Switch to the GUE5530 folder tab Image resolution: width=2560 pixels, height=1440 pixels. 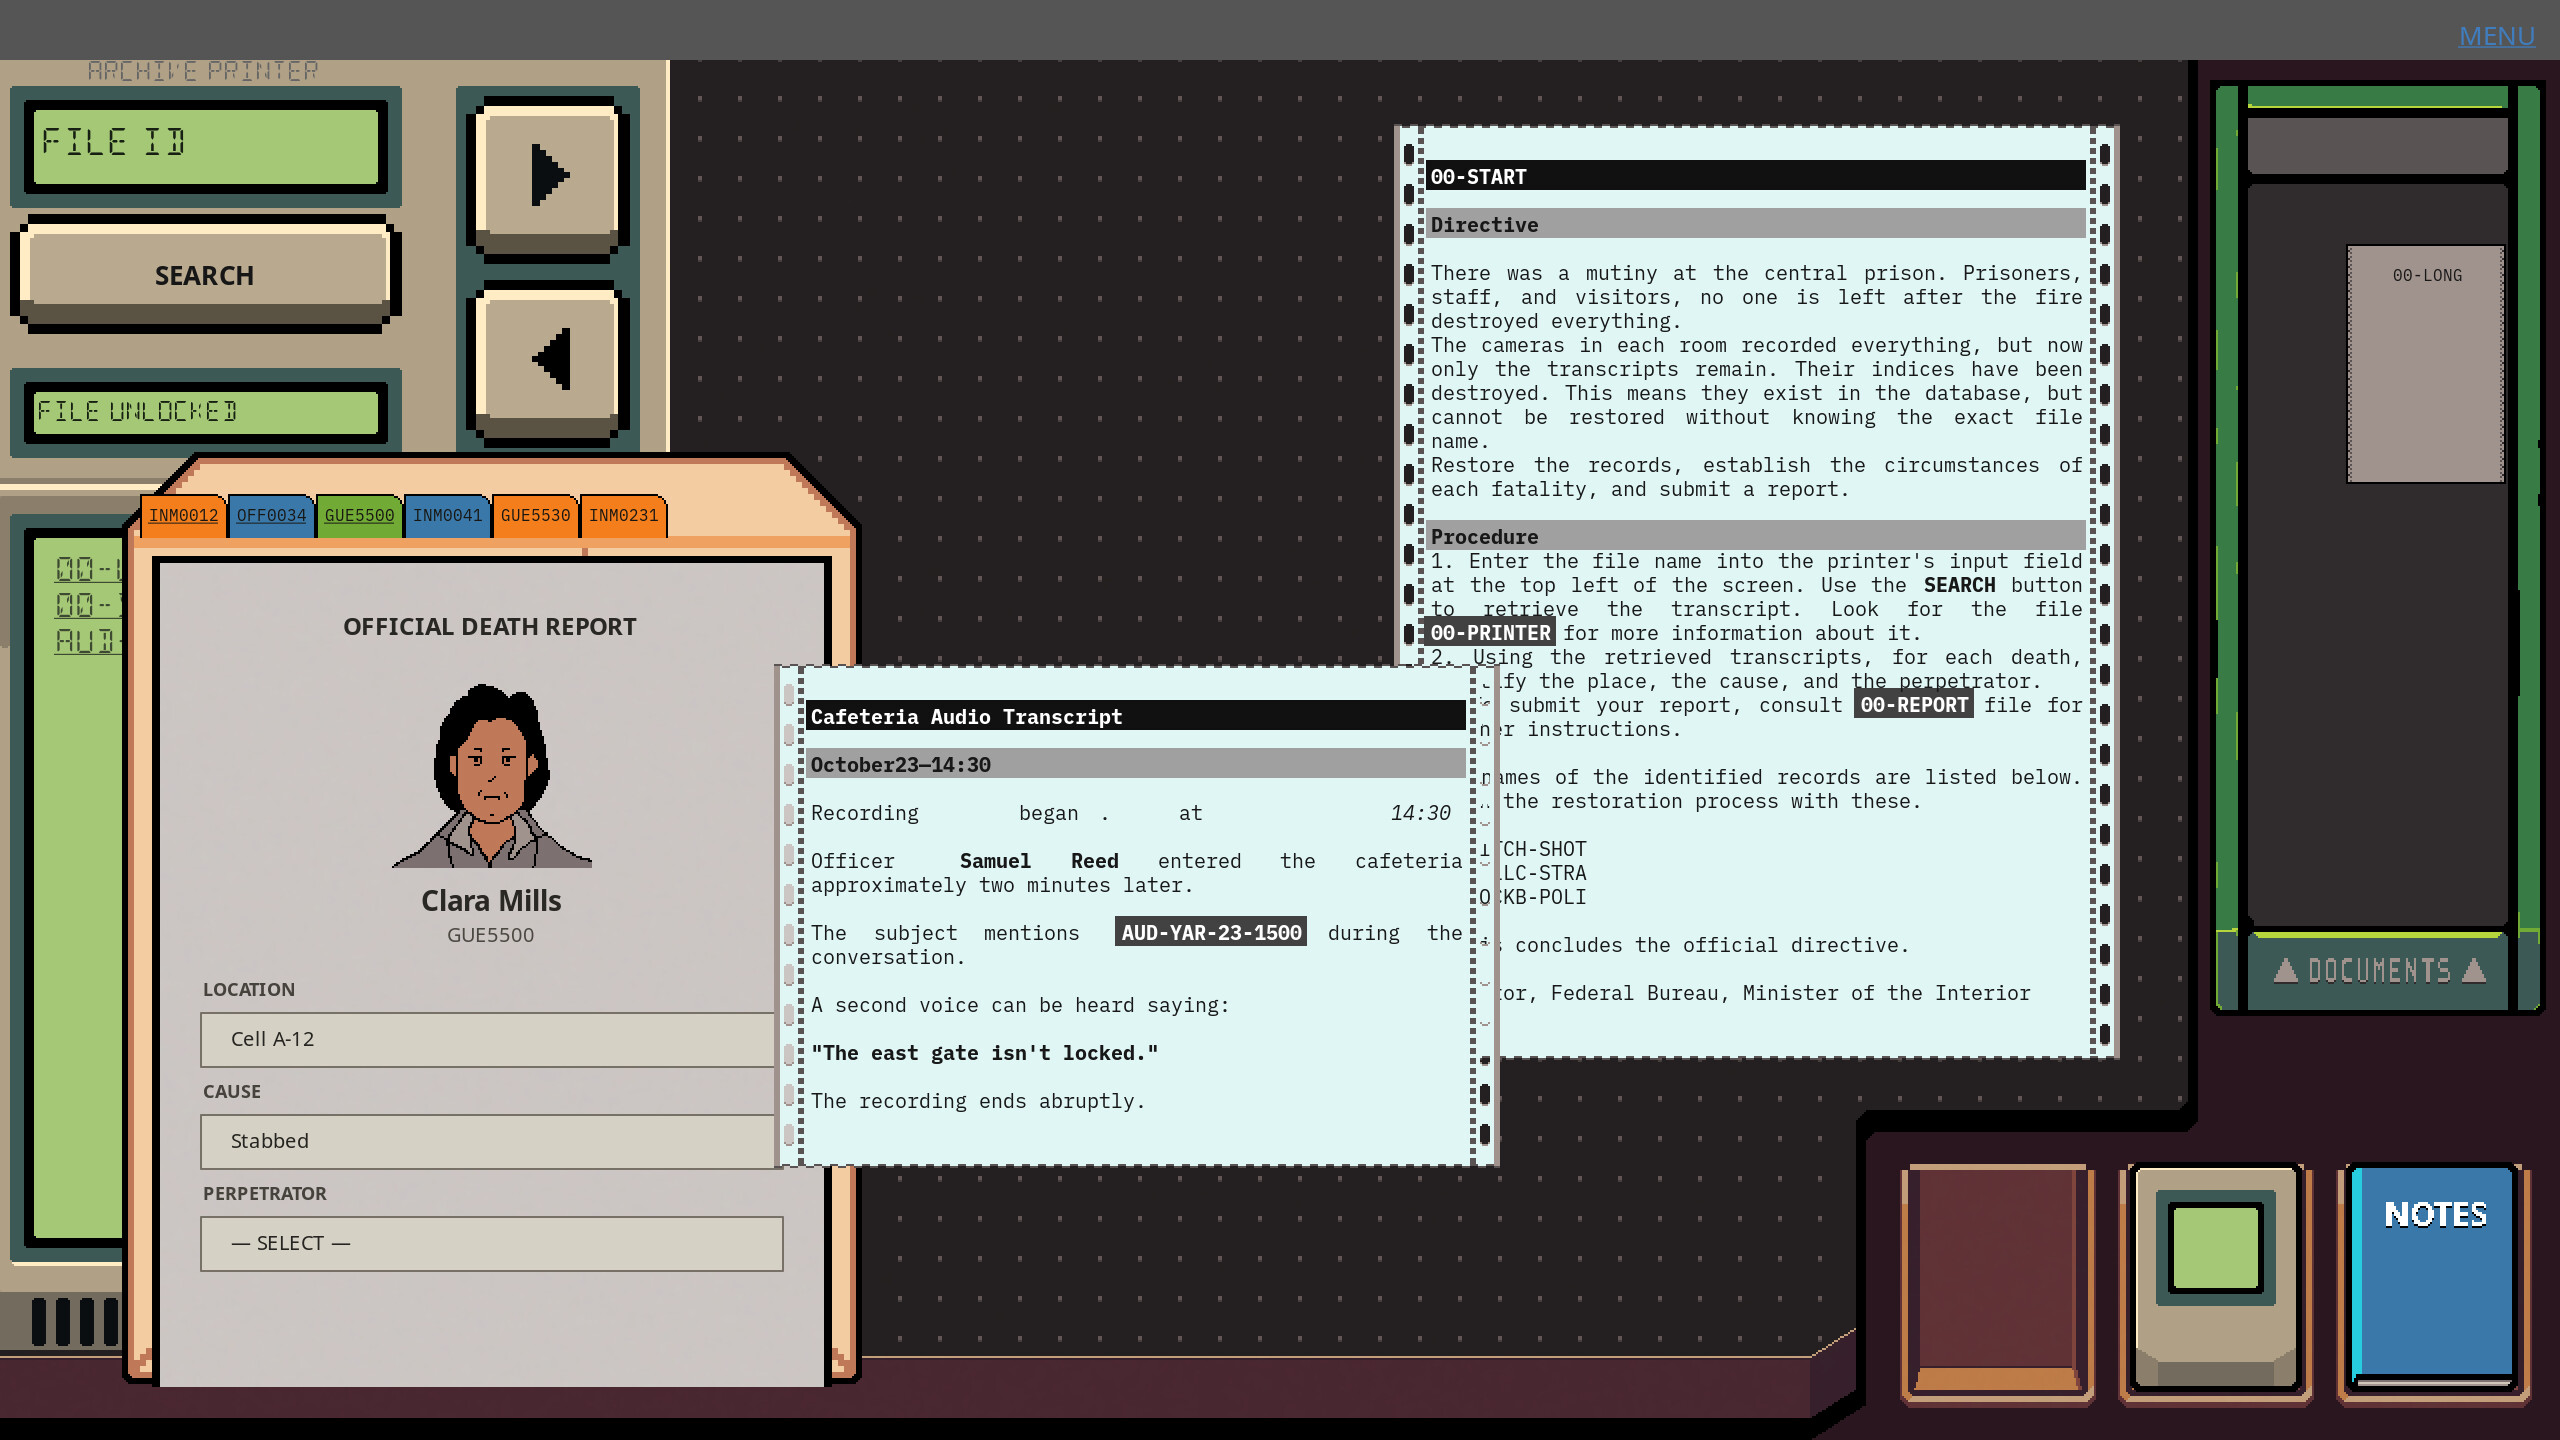pyautogui.click(x=535, y=515)
